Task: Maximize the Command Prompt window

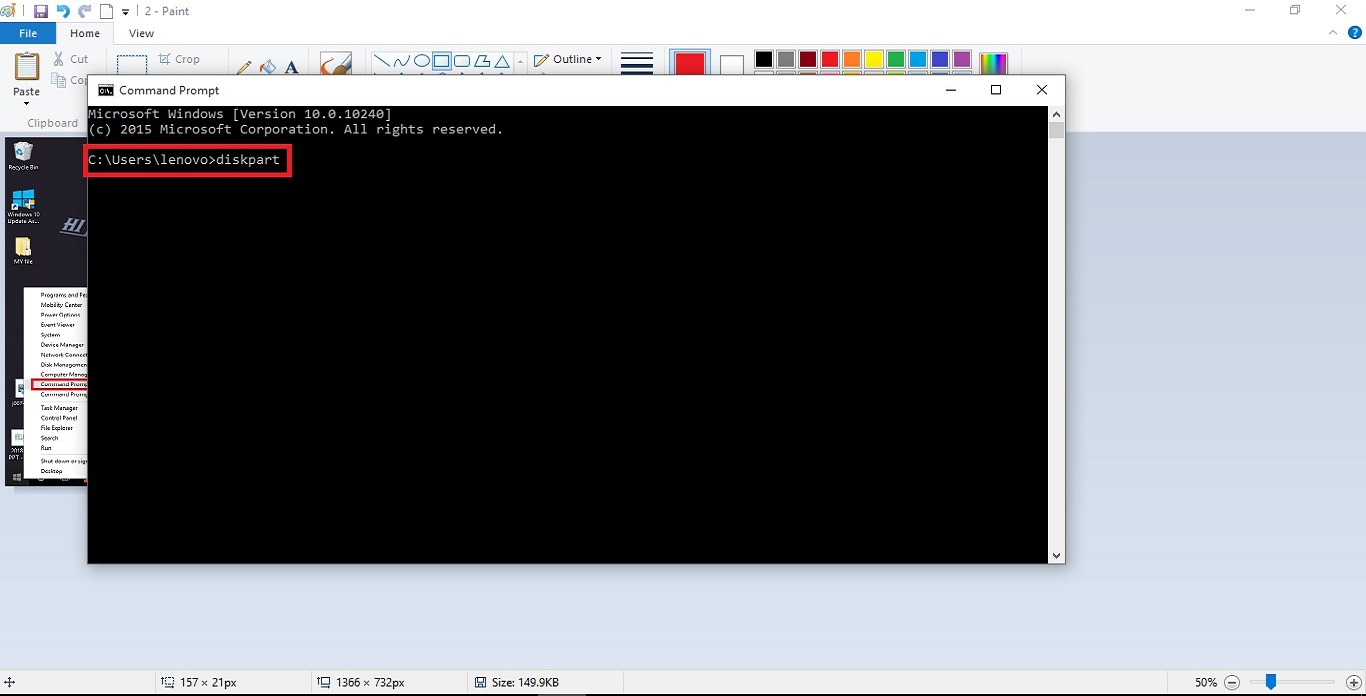Action: click(996, 90)
